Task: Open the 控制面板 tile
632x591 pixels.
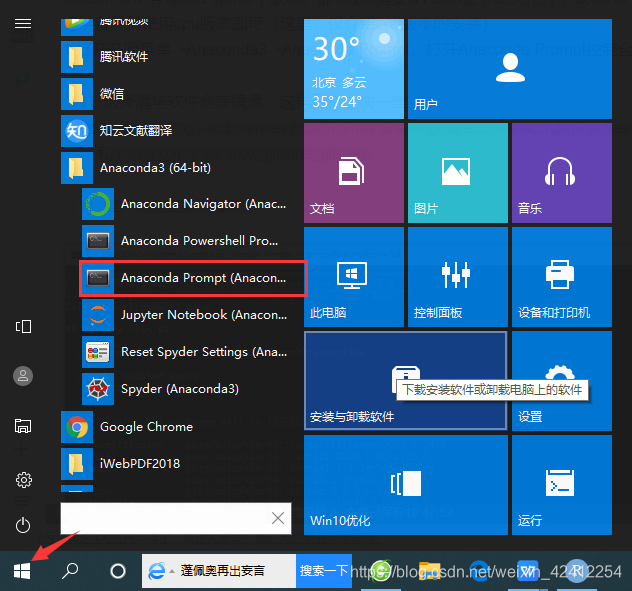Action: [x=458, y=277]
